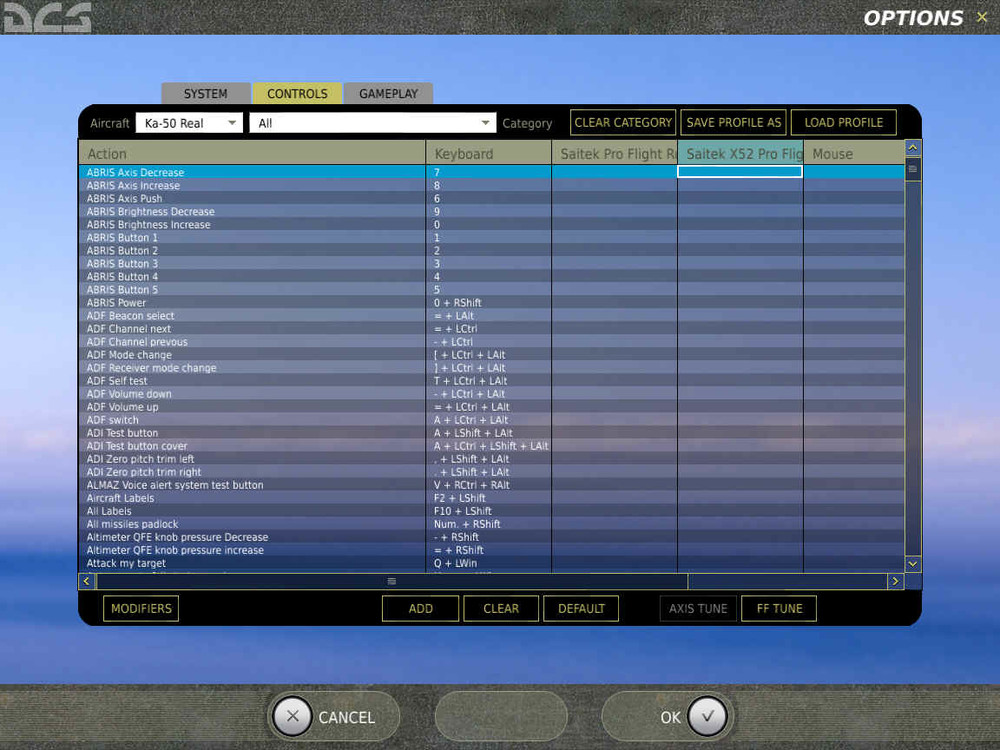
Task: Select 'ABRIS Brightness Decrease' action
Action: click(x=151, y=212)
